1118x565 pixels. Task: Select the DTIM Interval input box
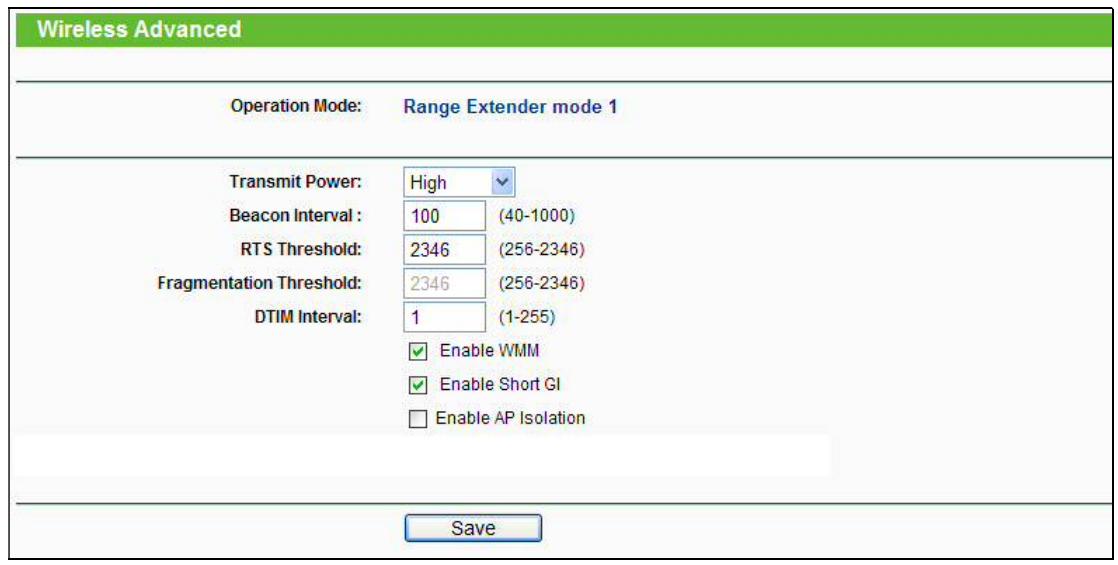(444, 317)
